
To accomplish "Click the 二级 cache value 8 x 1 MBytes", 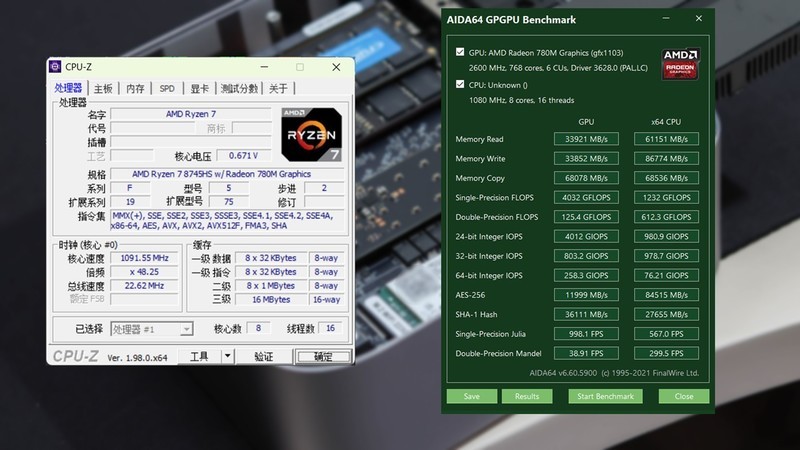I will click(x=271, y=286).
